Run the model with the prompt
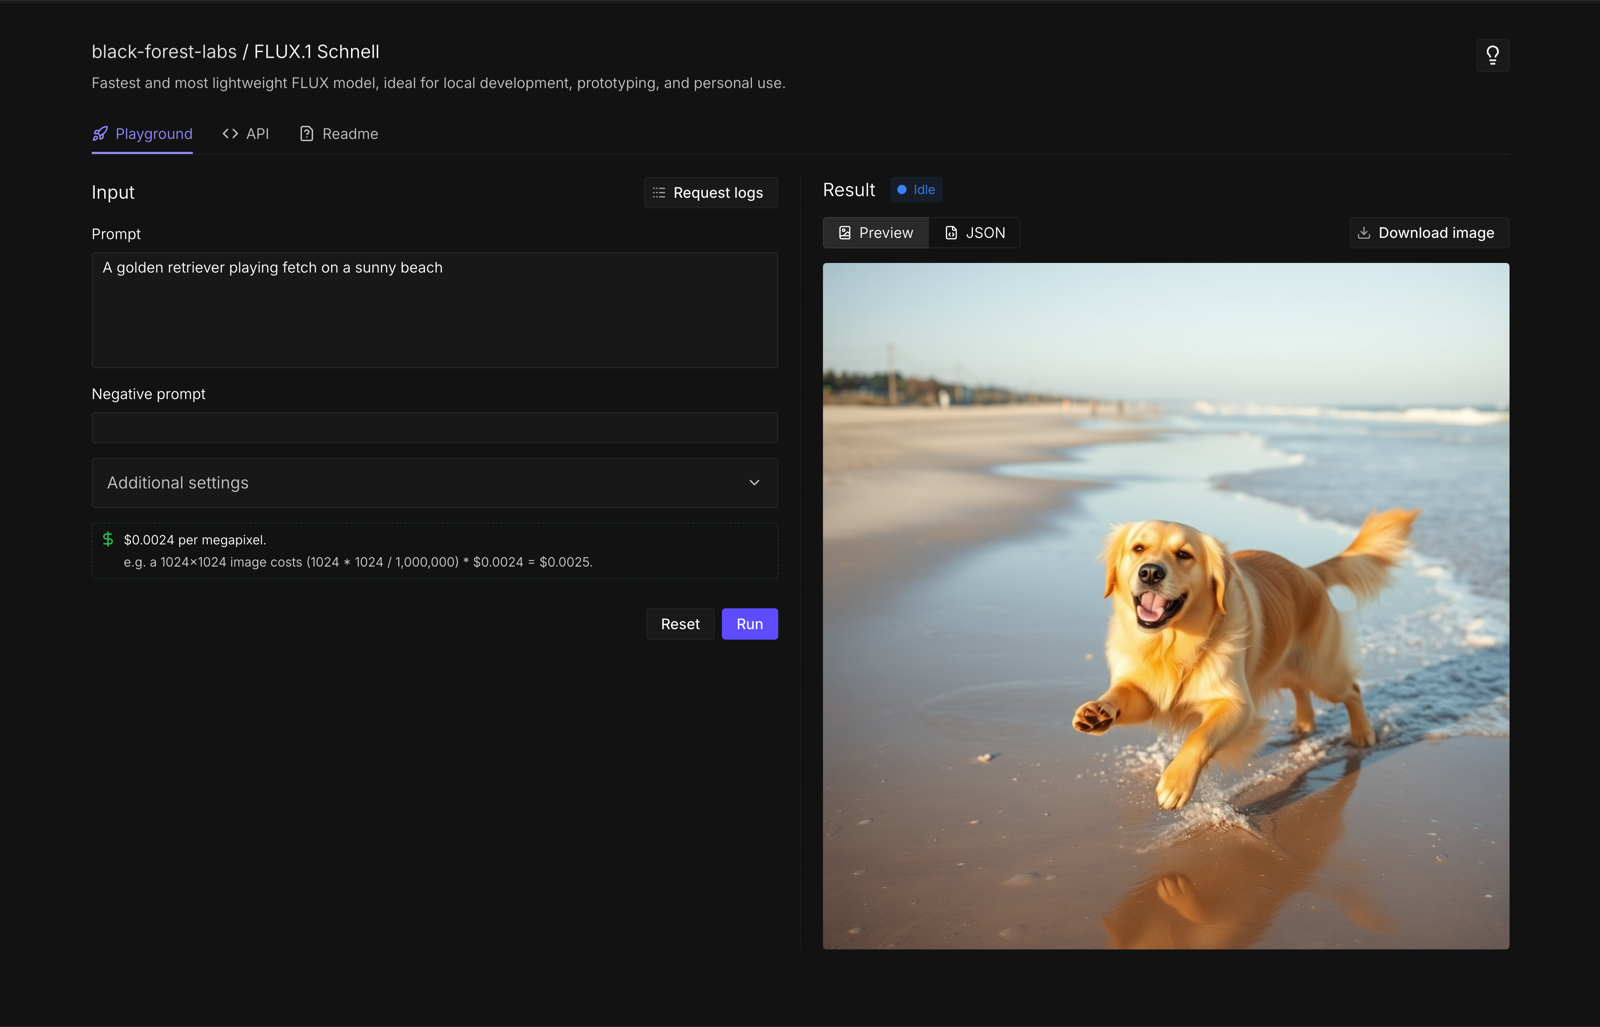Viewport: 1600px width, 1027px height. (x=750, y=624)
